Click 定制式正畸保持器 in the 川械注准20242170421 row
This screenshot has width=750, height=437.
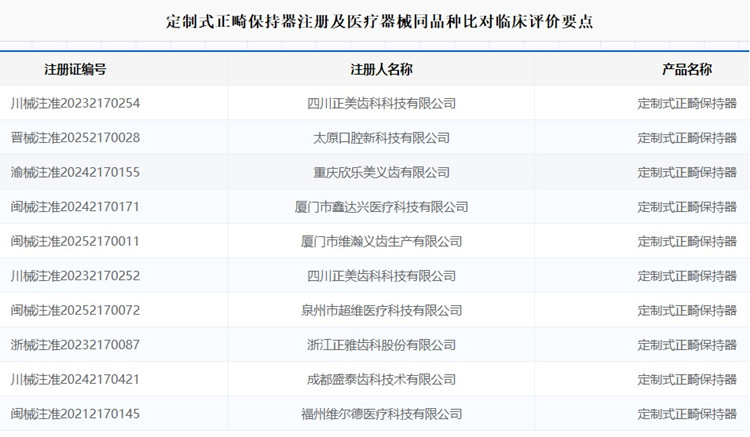pyautogui.click(x=687, y=379)
